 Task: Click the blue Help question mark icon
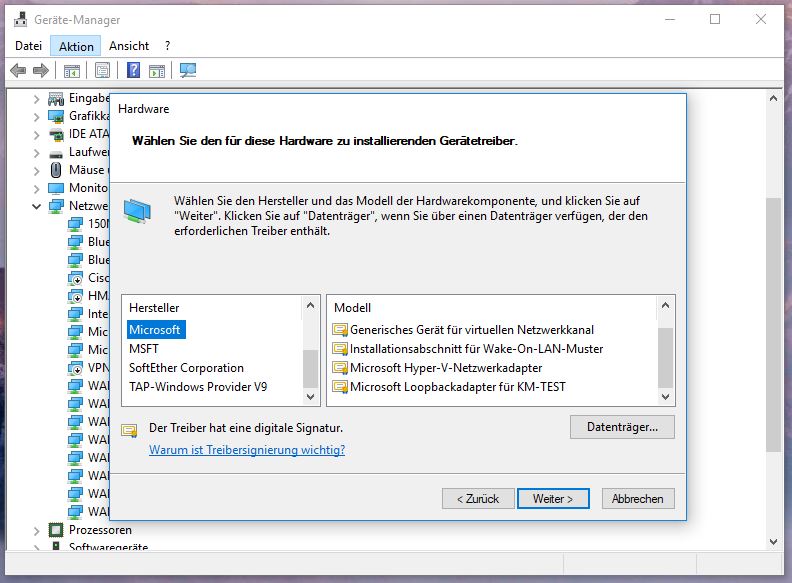[x=133, y=70]
